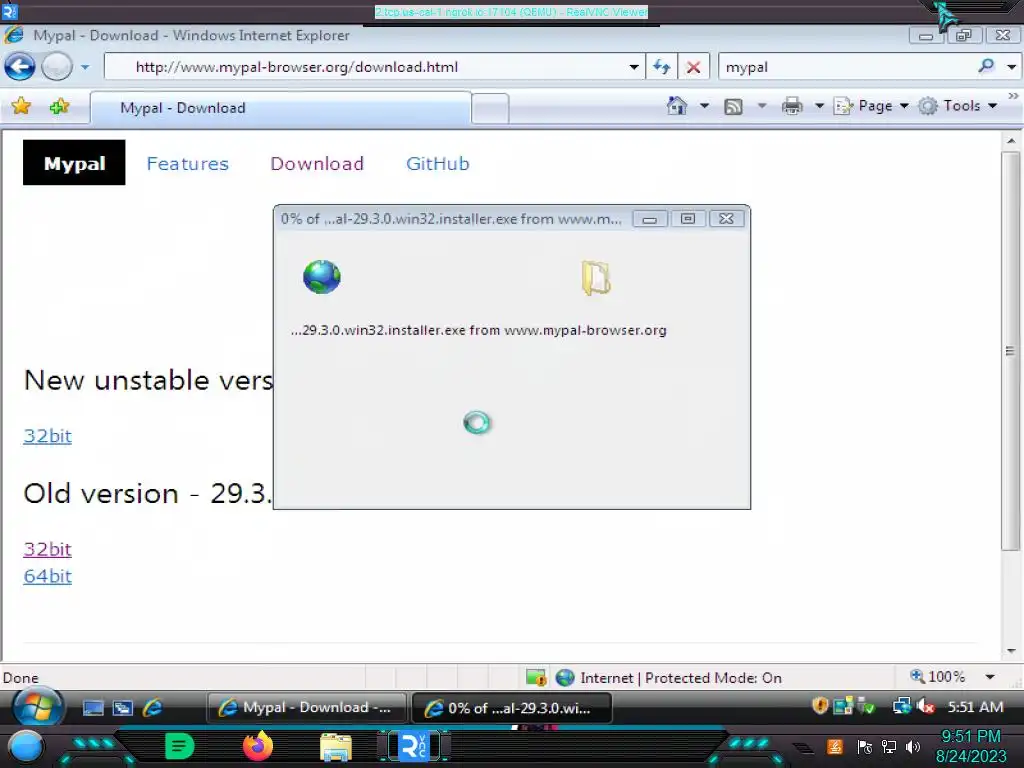Go back with the IE Back arrow
1024x768 pixels.
20,67
